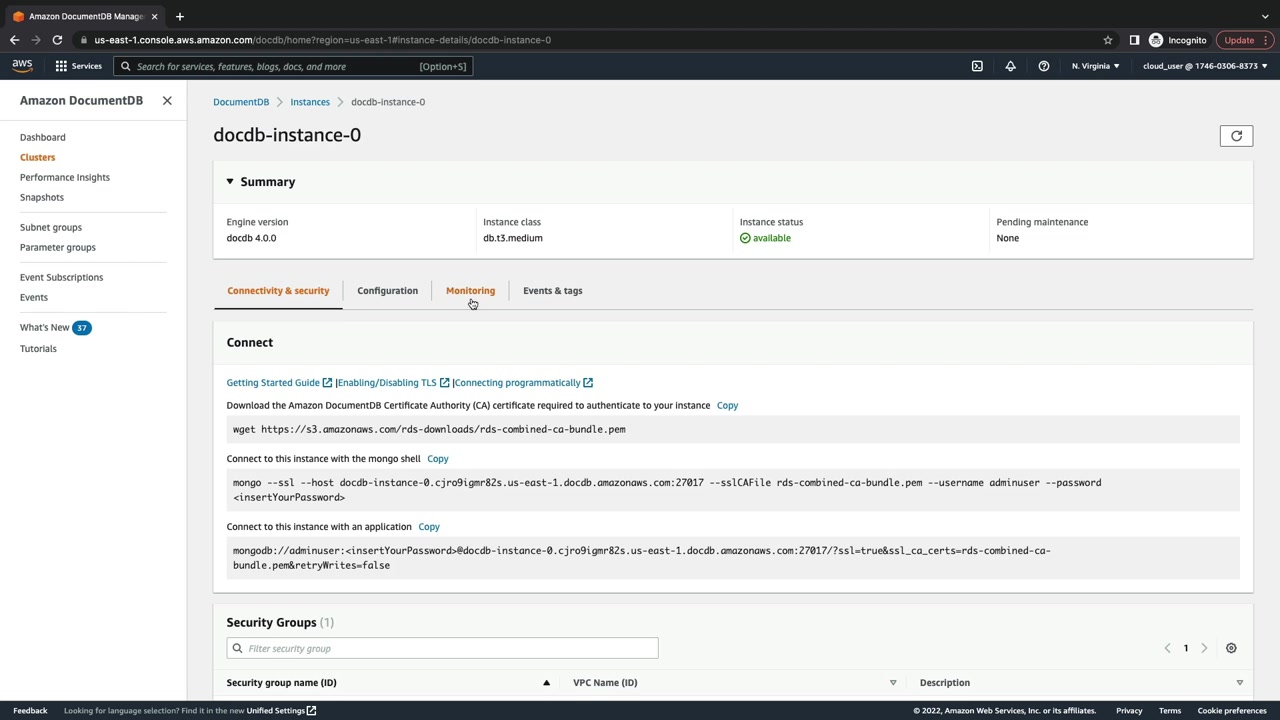Toggle the browser side panel icon
Screen dimensions: 1280x720
(x=1134, y=40)
